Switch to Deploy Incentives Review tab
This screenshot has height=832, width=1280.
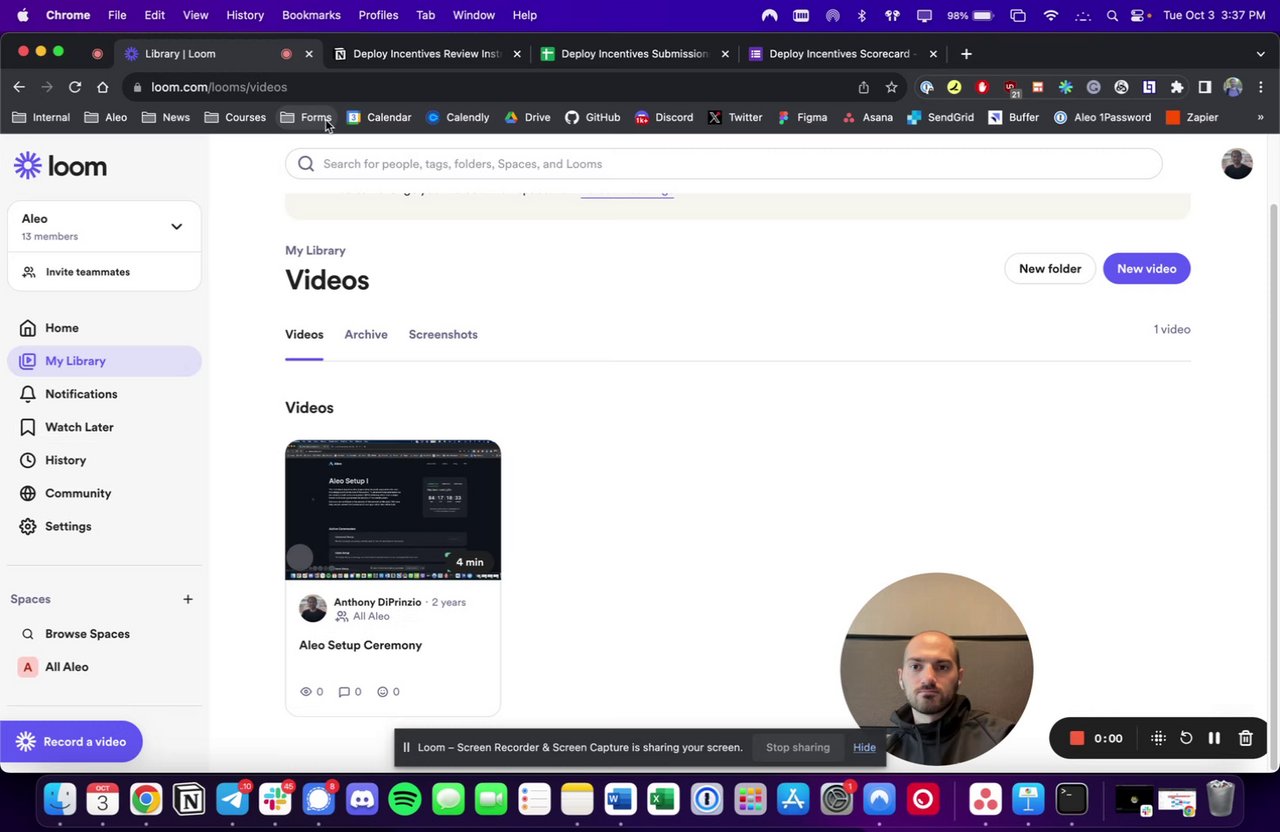(x=427, y=54)
